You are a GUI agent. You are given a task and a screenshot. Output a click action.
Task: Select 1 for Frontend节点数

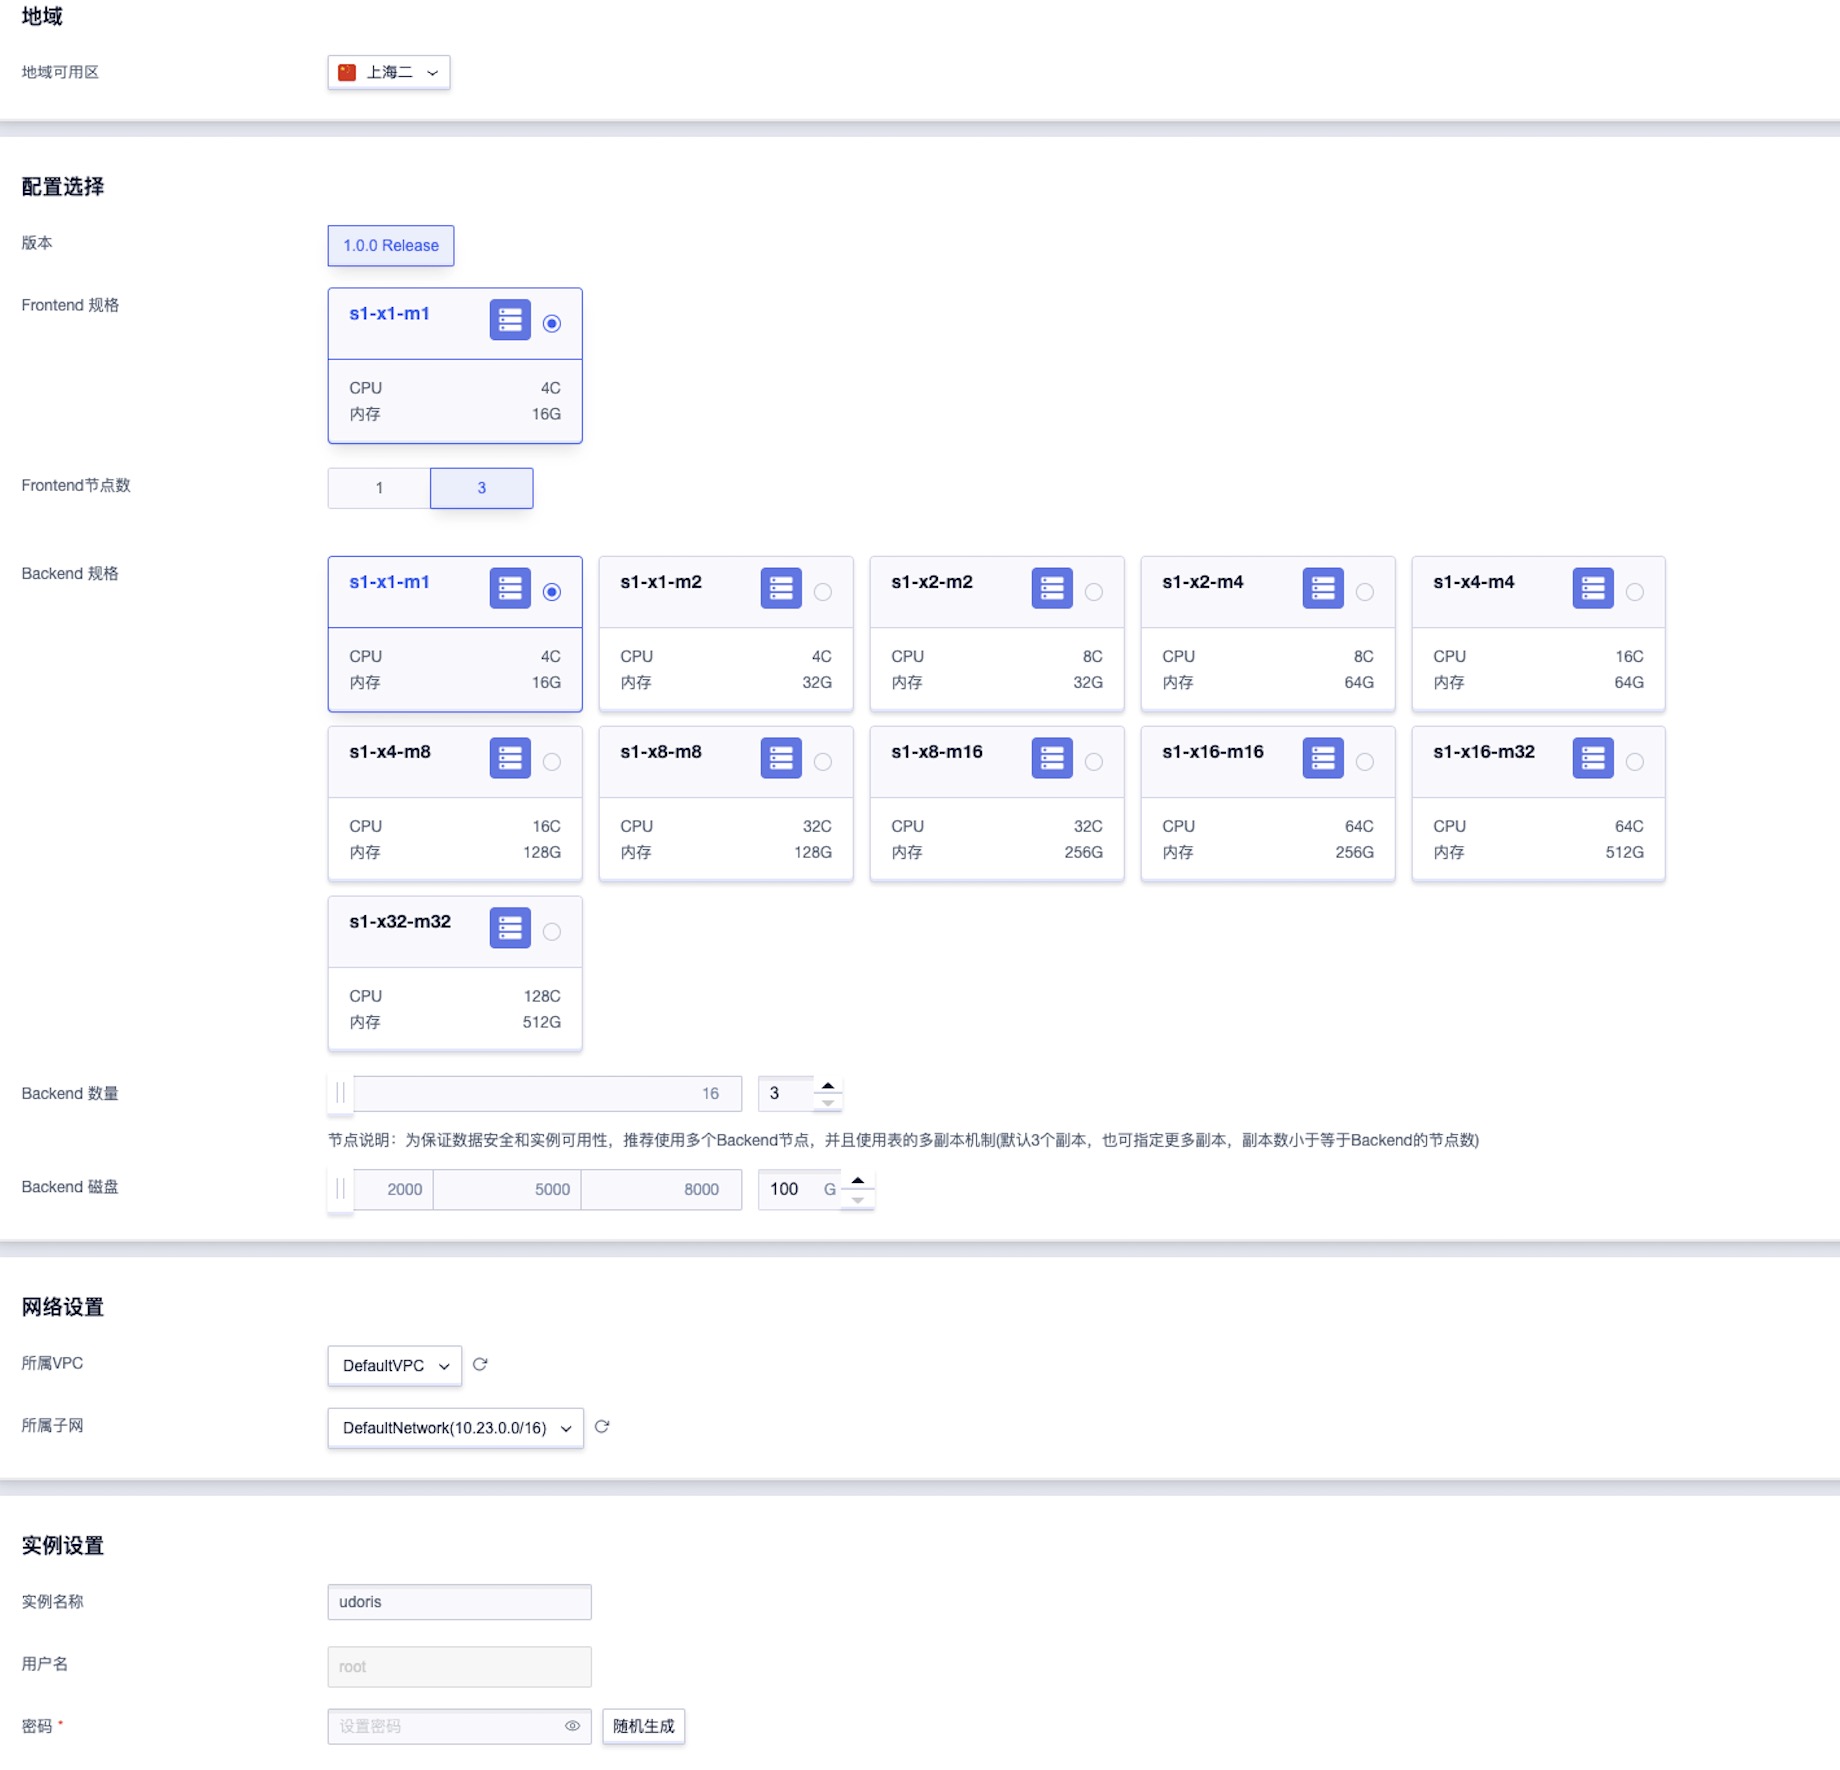pos(378,488)
